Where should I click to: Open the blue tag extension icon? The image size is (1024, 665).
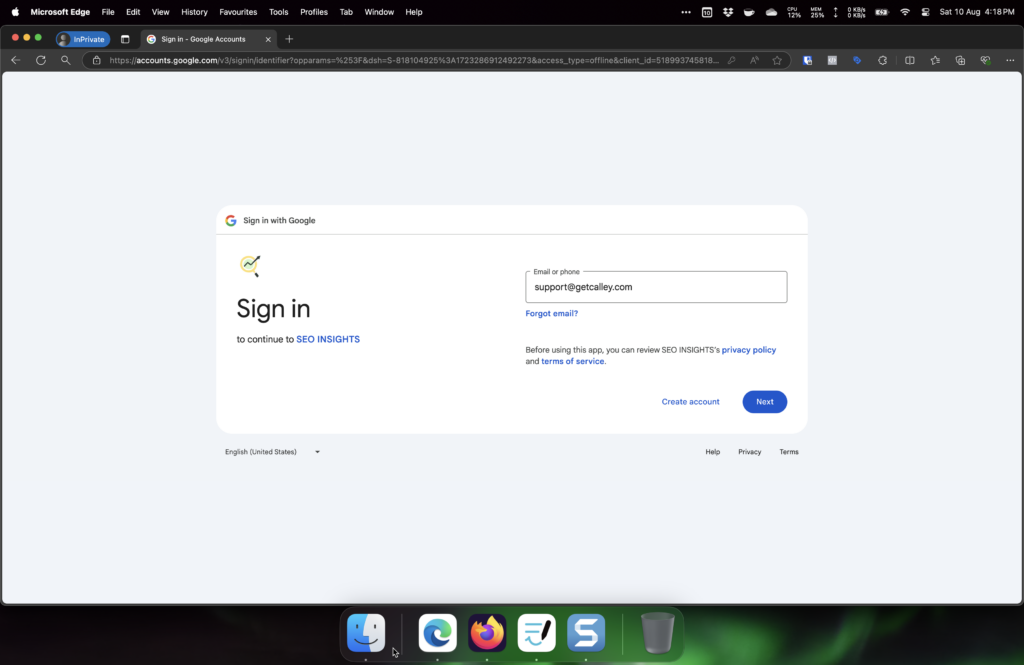857,60
